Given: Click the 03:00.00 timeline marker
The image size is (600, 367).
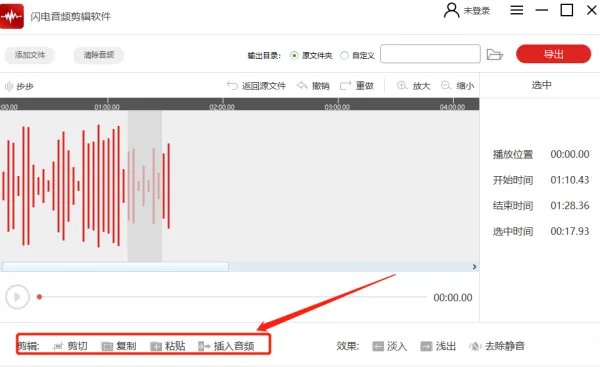Looking at the screenshot, I should click(x=337, y=107).
